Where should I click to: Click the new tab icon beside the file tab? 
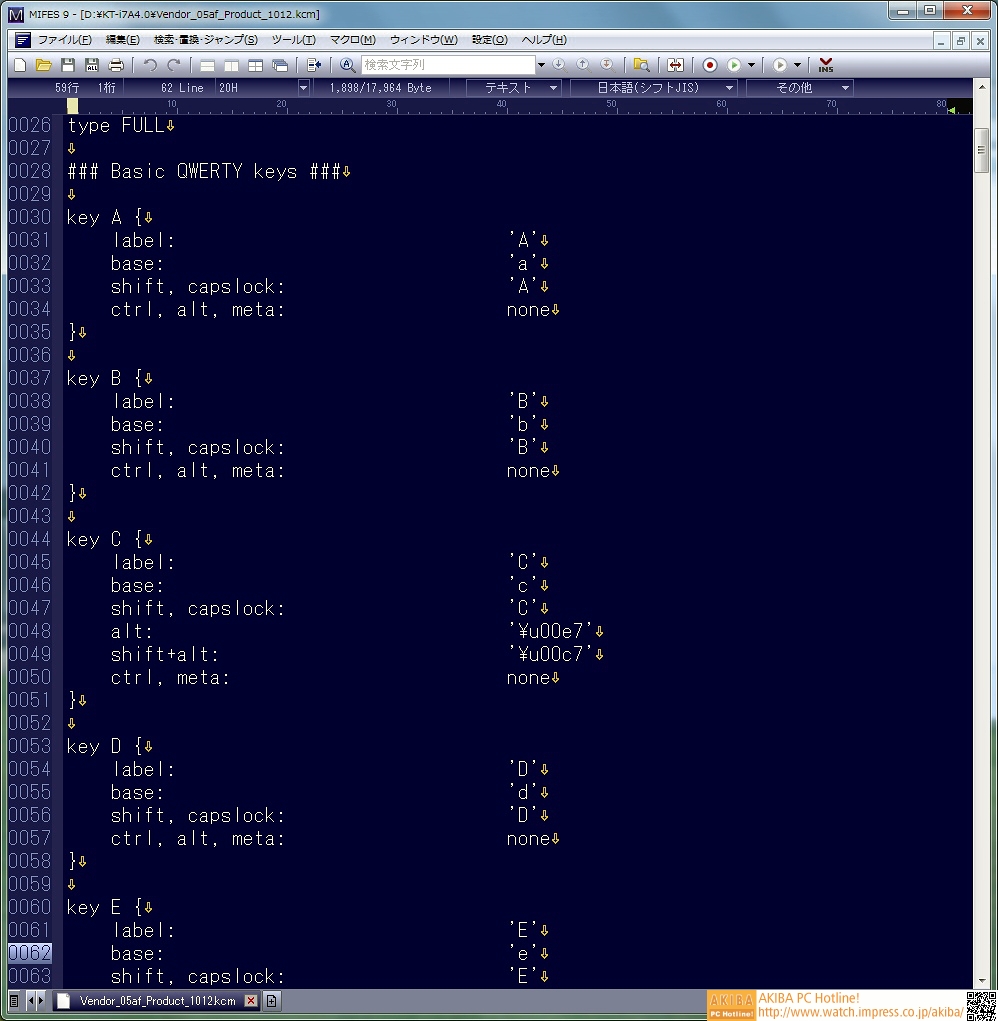point(272,1001)
